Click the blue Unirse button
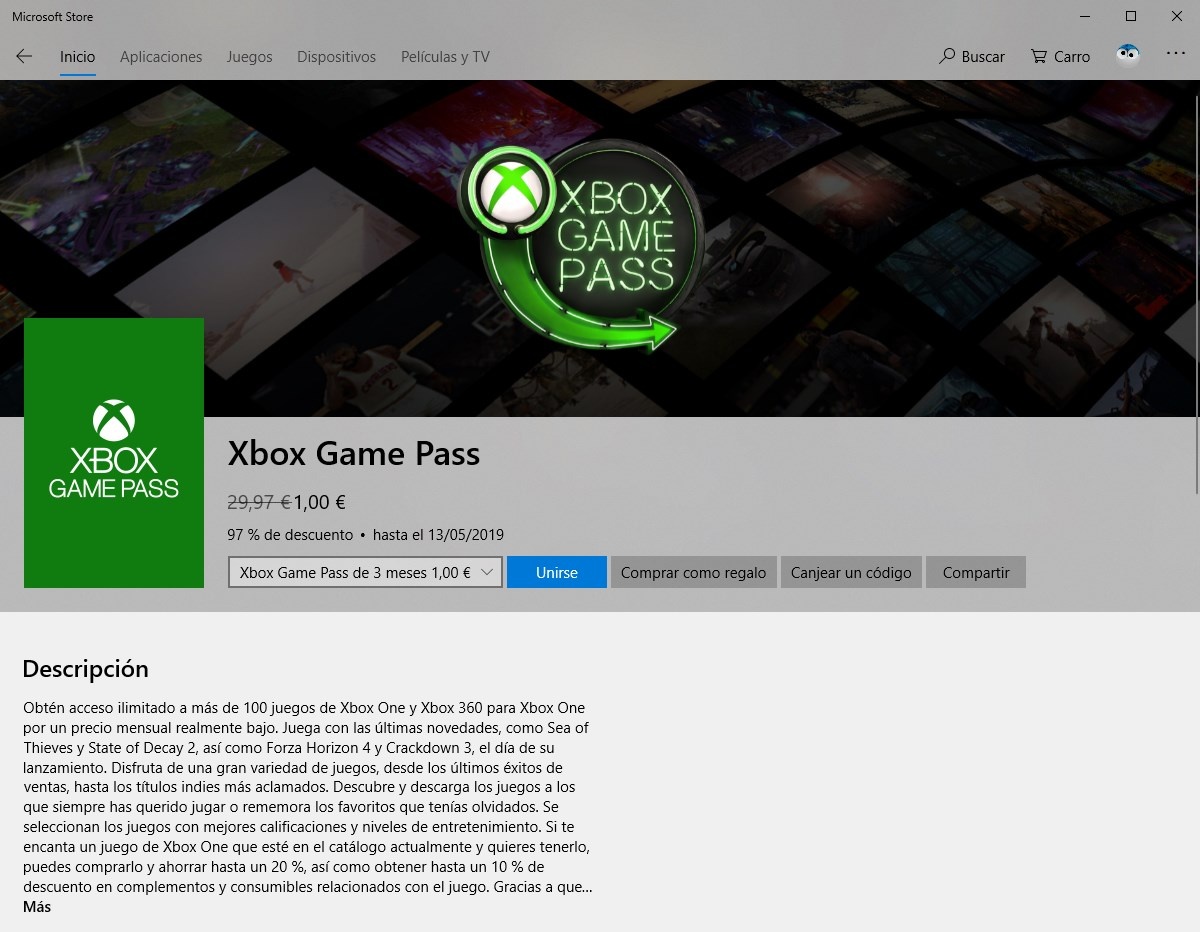Viewport: 1200px width, 932px height. [x=557, y=572]
